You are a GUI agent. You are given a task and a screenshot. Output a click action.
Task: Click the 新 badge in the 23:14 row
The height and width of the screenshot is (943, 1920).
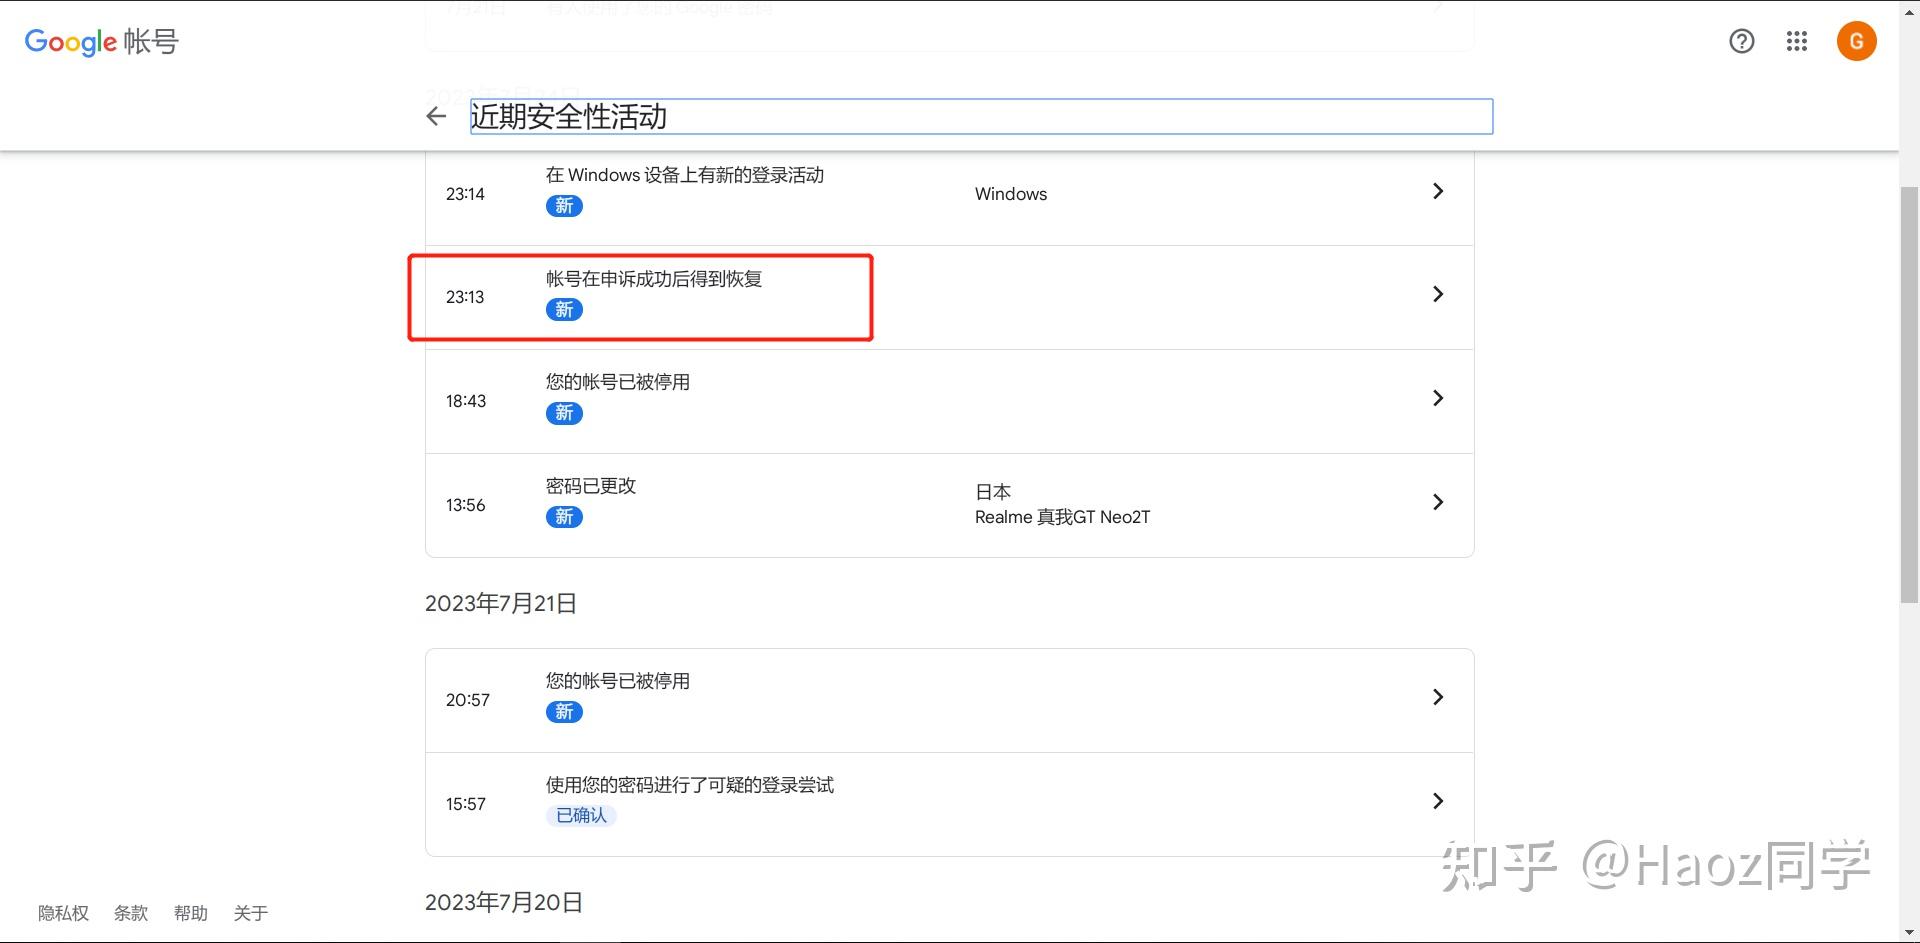point(564,206)
